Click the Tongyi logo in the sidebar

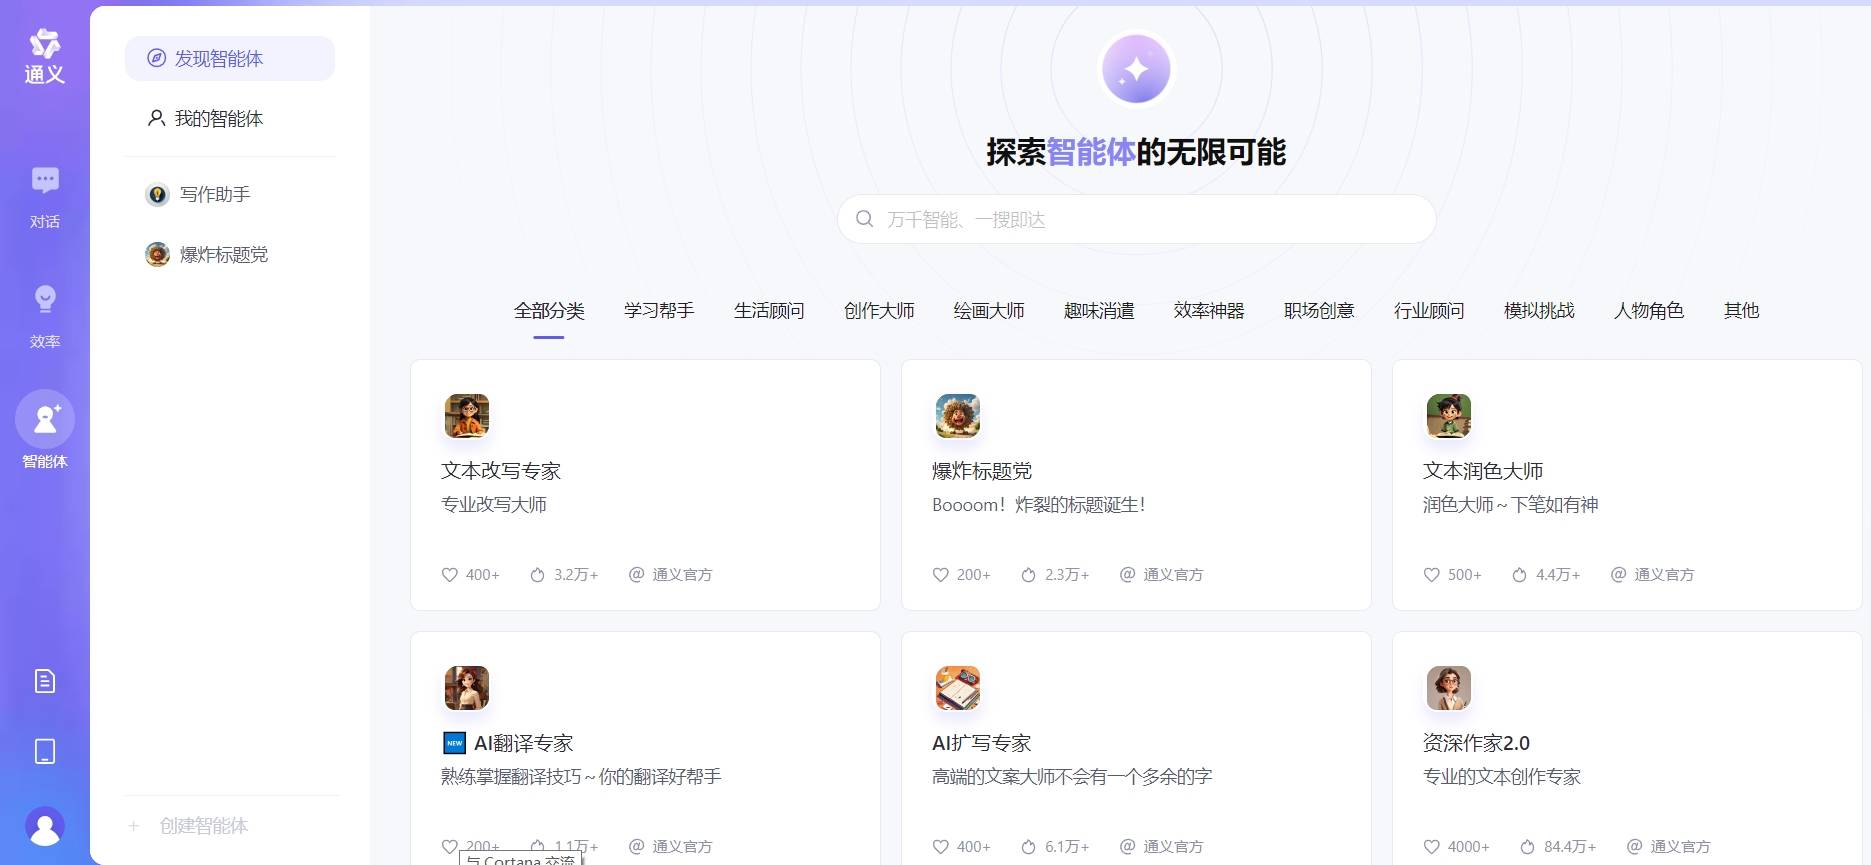click(44, 56)
